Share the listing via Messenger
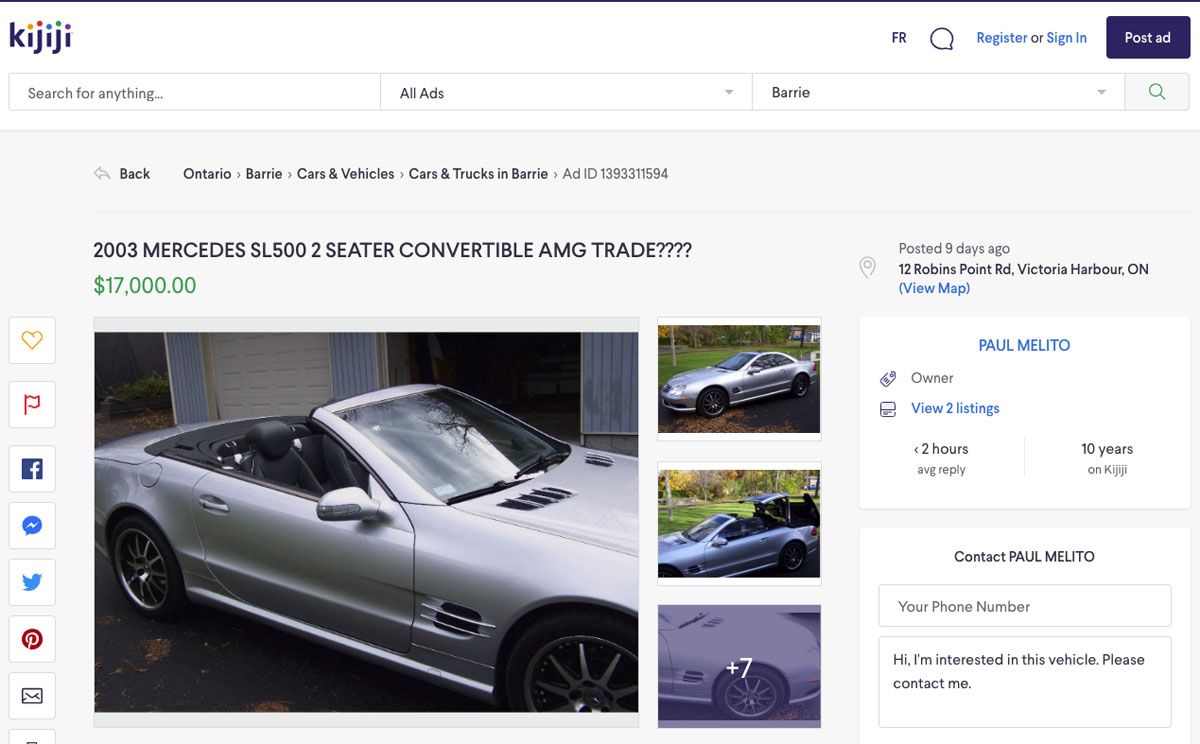 pyautogui.click(x=31, y=525)
